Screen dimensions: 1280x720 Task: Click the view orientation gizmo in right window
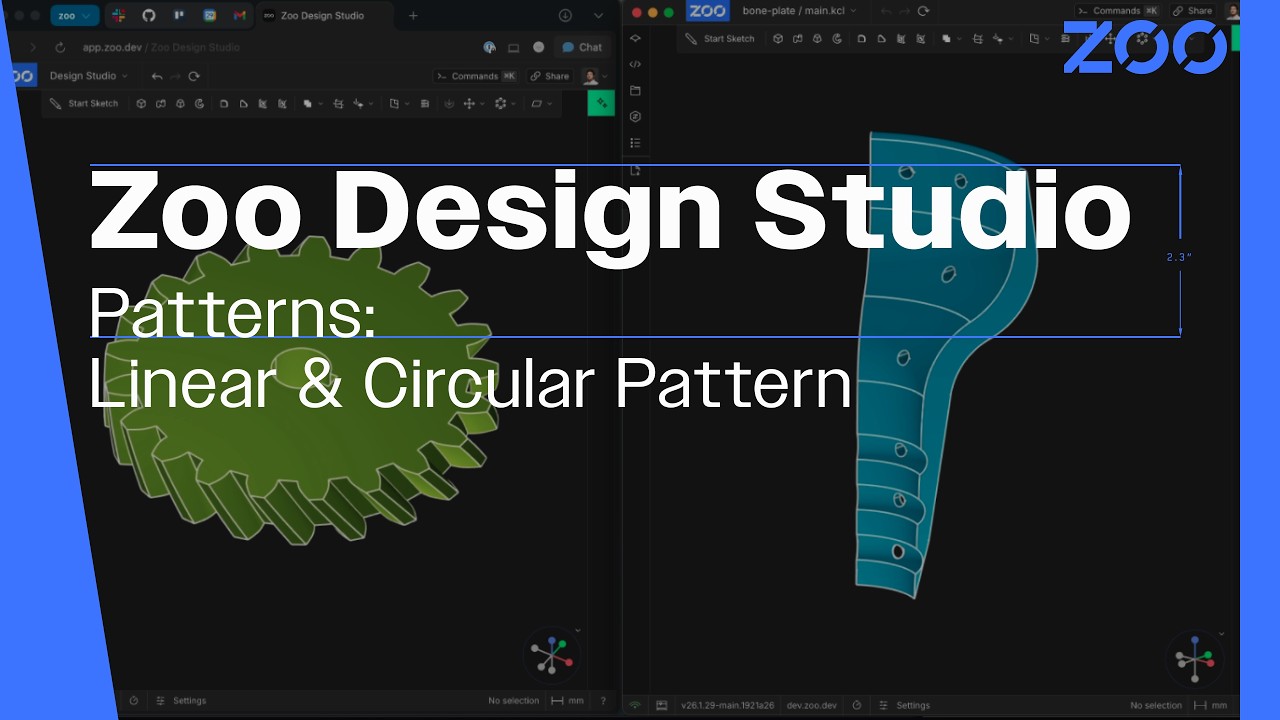click(1195, 658)
